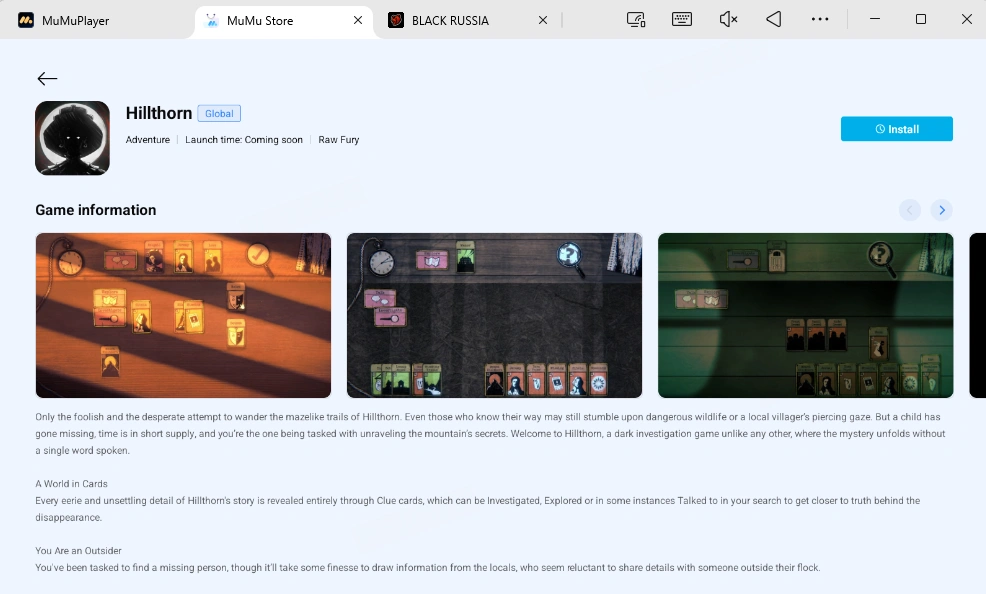This screenshot has width=986, height=594.
Task: Minimize the MuMuPlayer window
Action: point(875,19)
